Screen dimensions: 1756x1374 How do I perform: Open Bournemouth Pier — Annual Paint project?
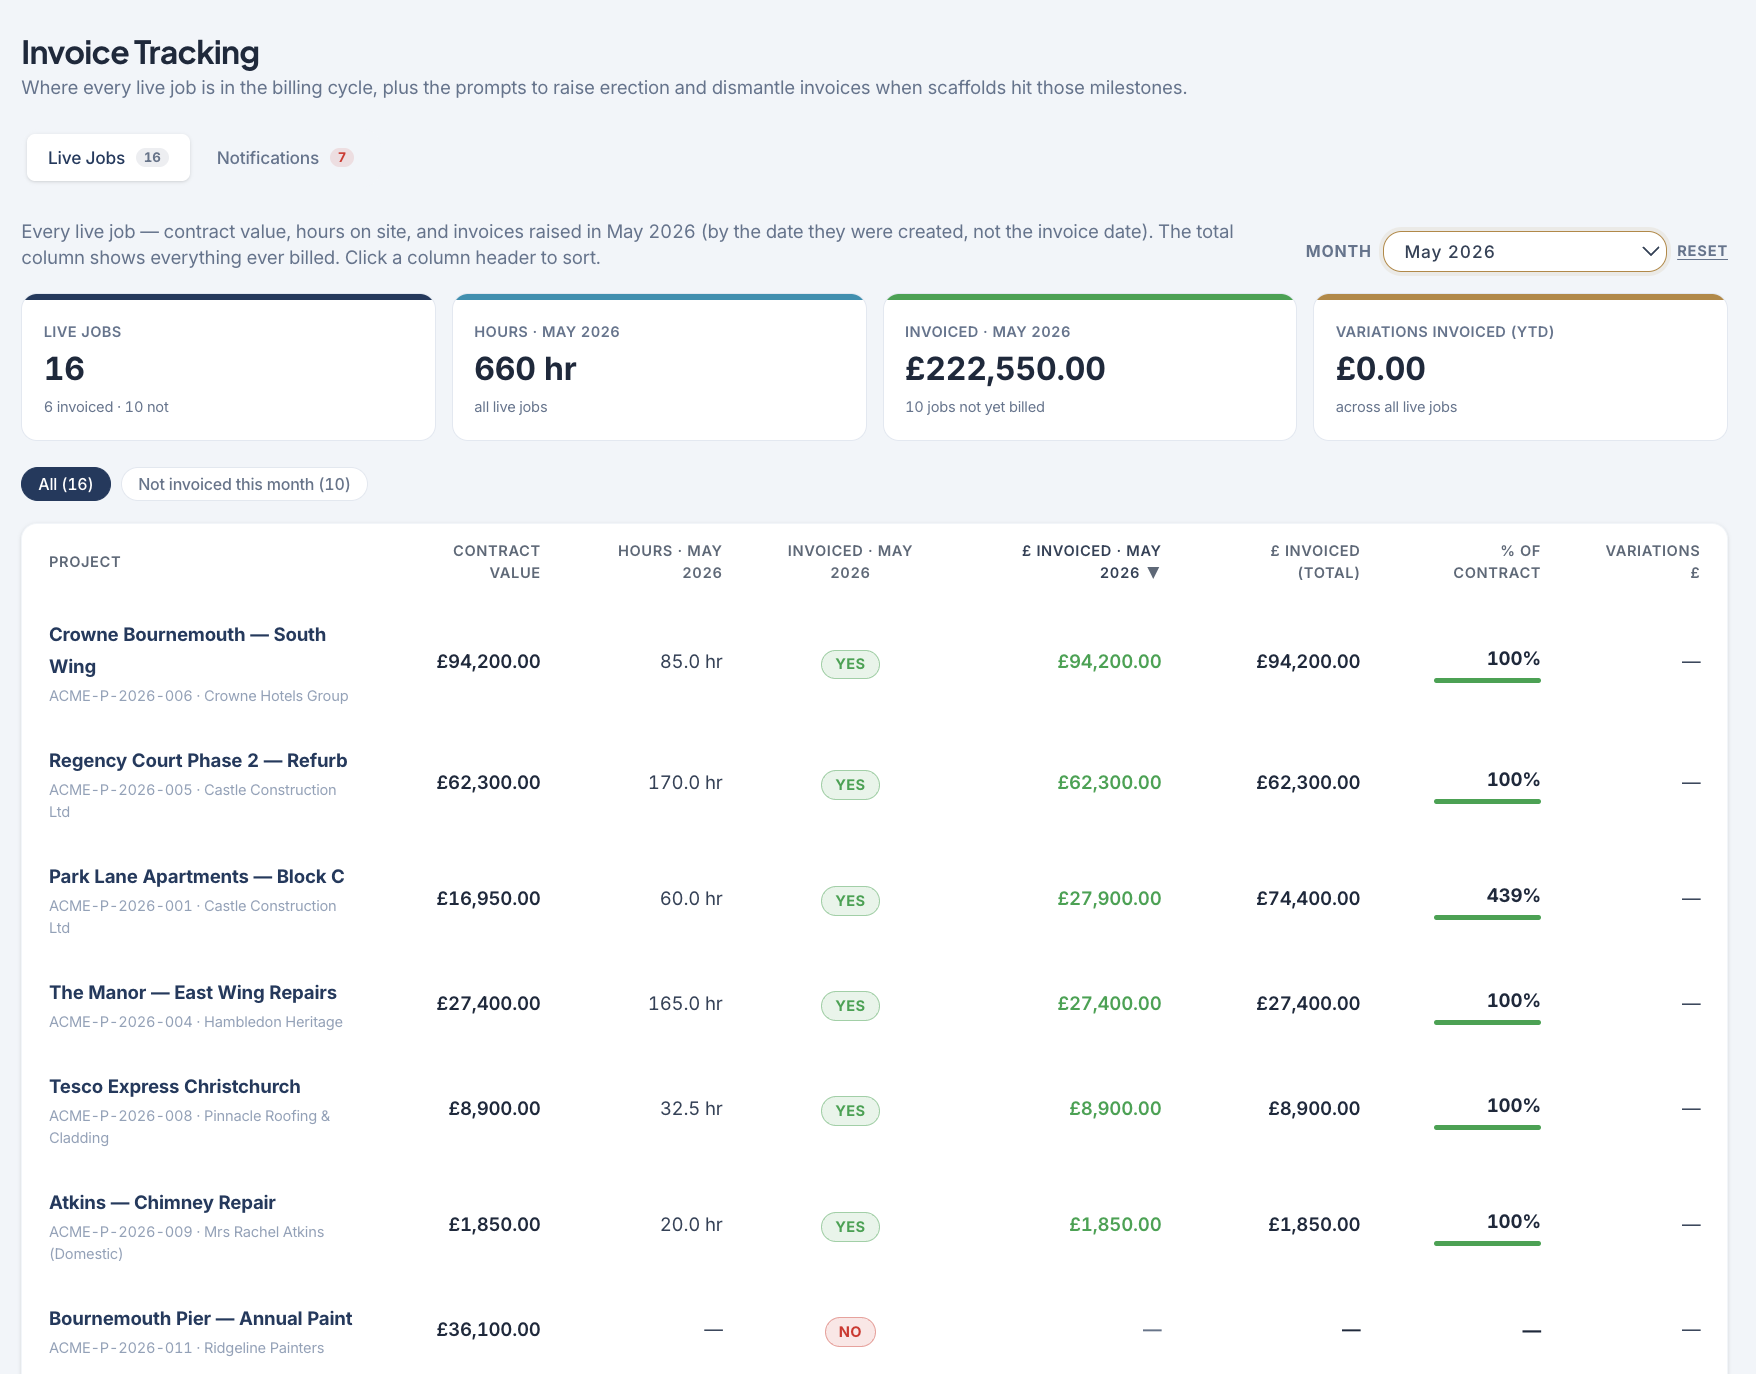(201, 1319)
